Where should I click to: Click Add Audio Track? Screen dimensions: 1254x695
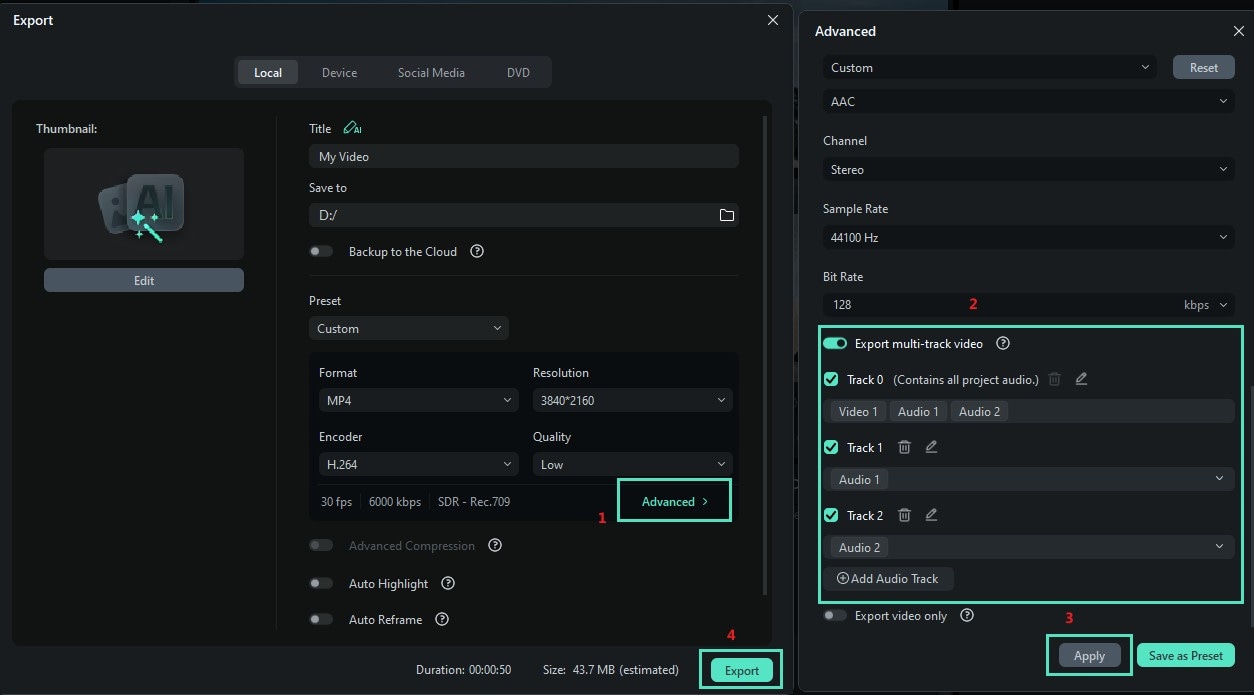(888, 578)
